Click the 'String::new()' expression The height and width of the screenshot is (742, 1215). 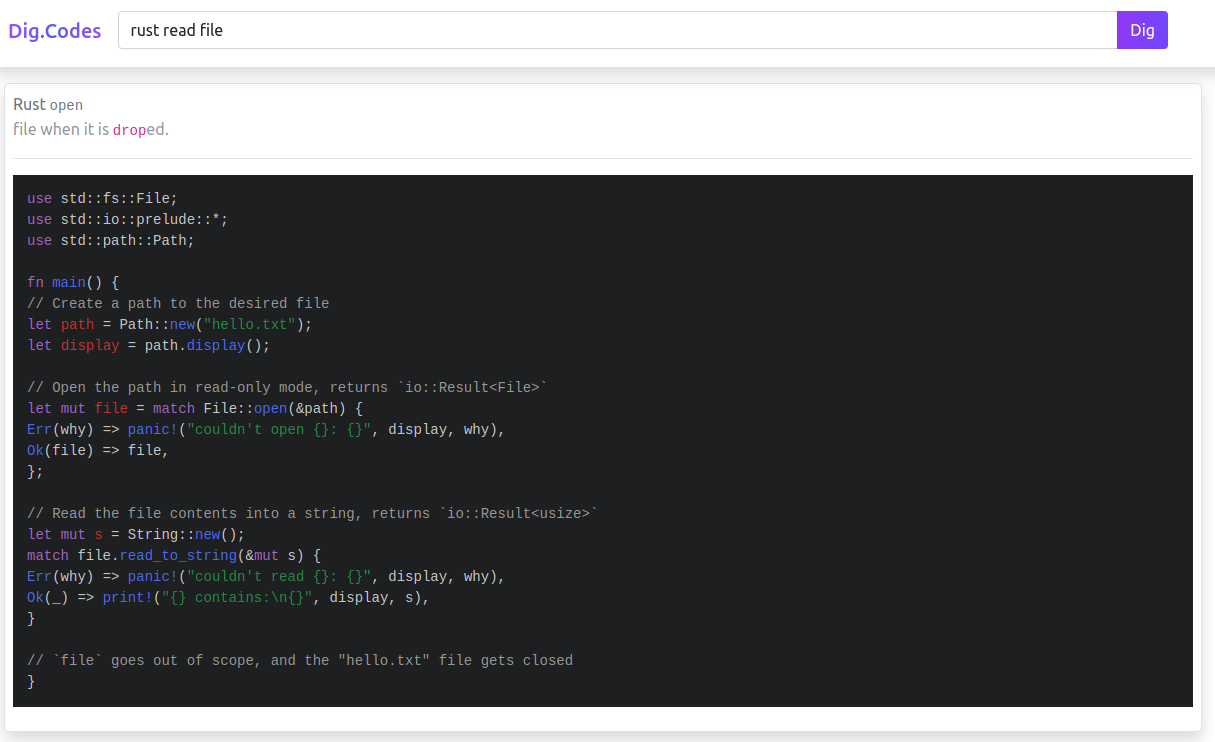[x=188, y=534]
